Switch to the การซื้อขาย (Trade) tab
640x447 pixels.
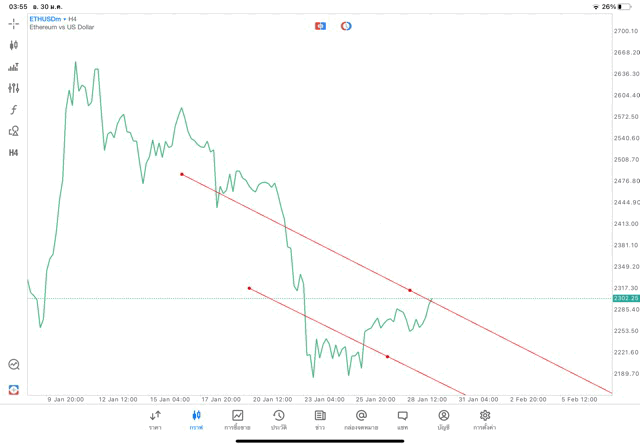[238, 419]
